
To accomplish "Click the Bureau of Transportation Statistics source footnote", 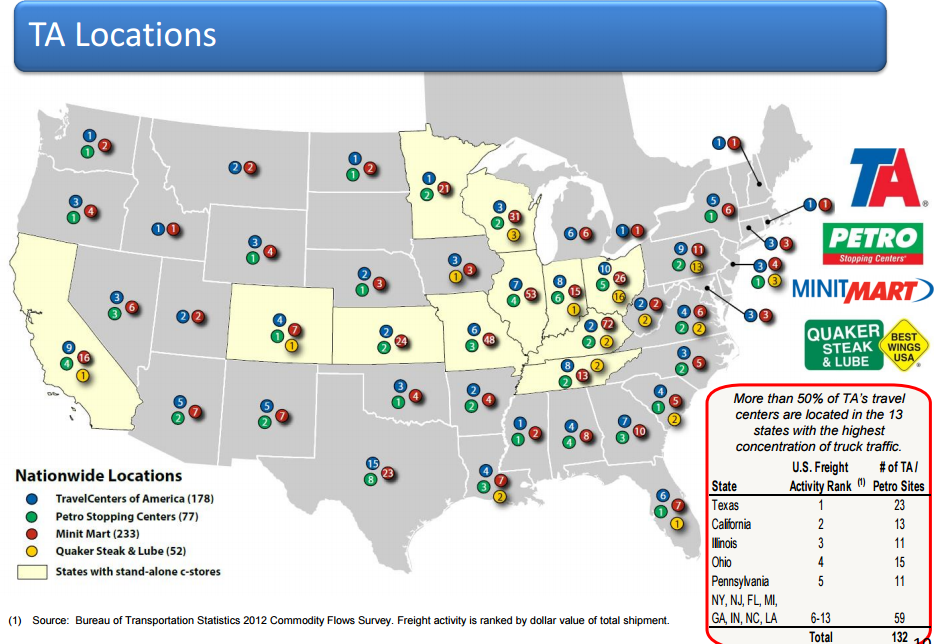I will [x=339, y=621].
